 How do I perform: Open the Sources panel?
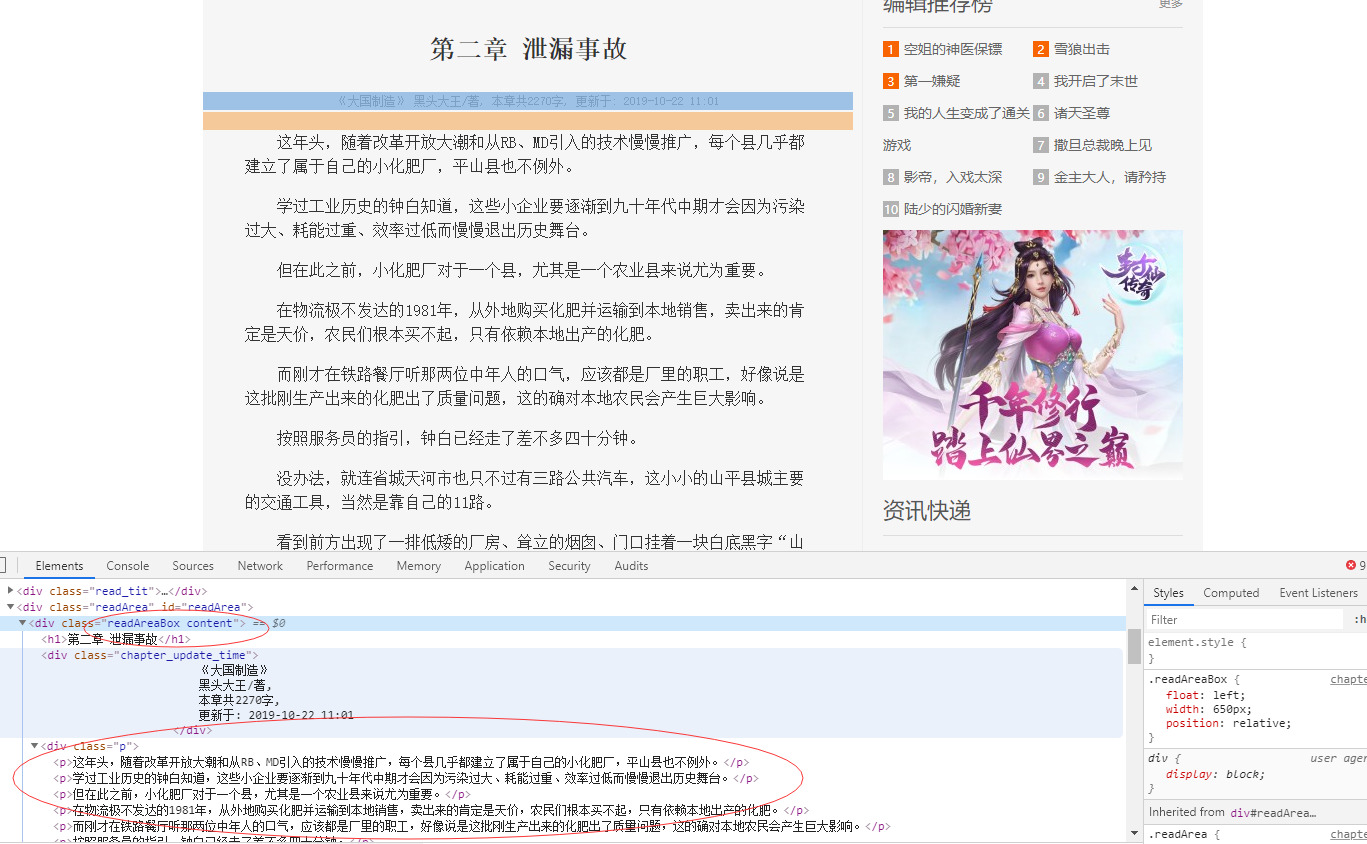coord(192,565)
